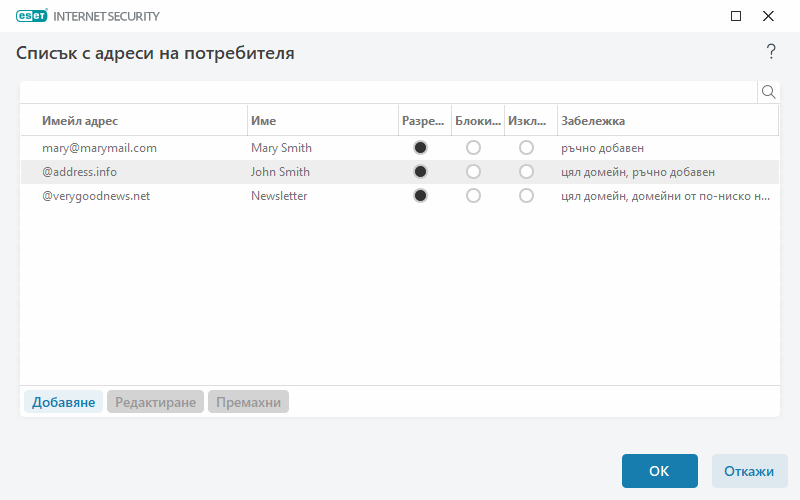Open help via question mark icon
Viewport: 800px width, 500px height.
771,52
